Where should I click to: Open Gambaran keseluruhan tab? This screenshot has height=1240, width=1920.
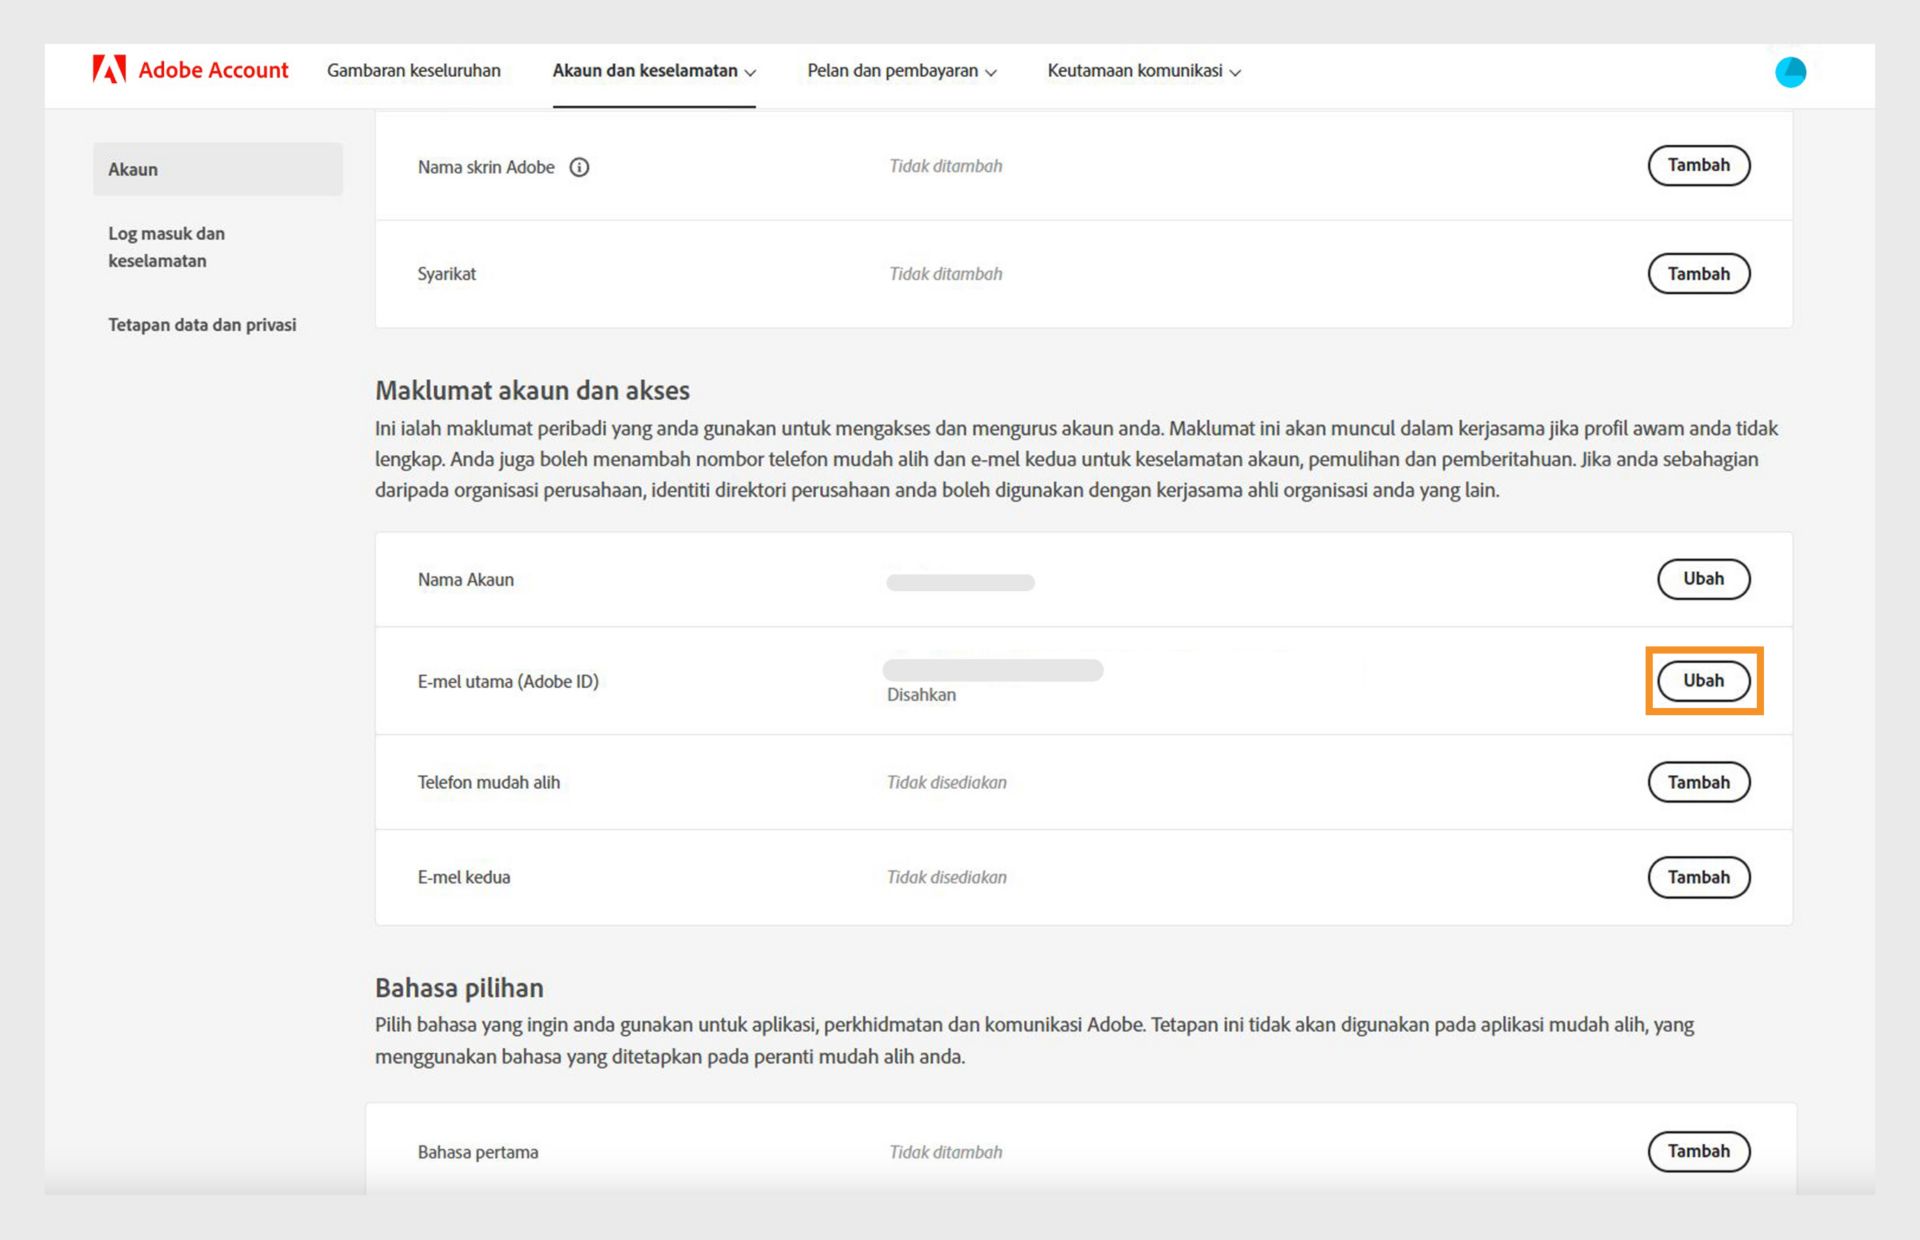[x=413, y=71]
